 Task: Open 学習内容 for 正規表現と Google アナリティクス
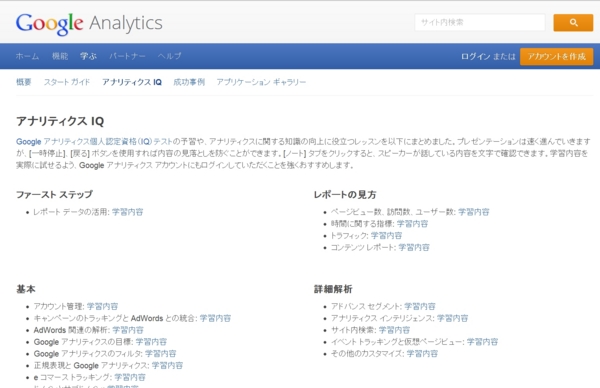pyautogui.click(x=167, y=366)
